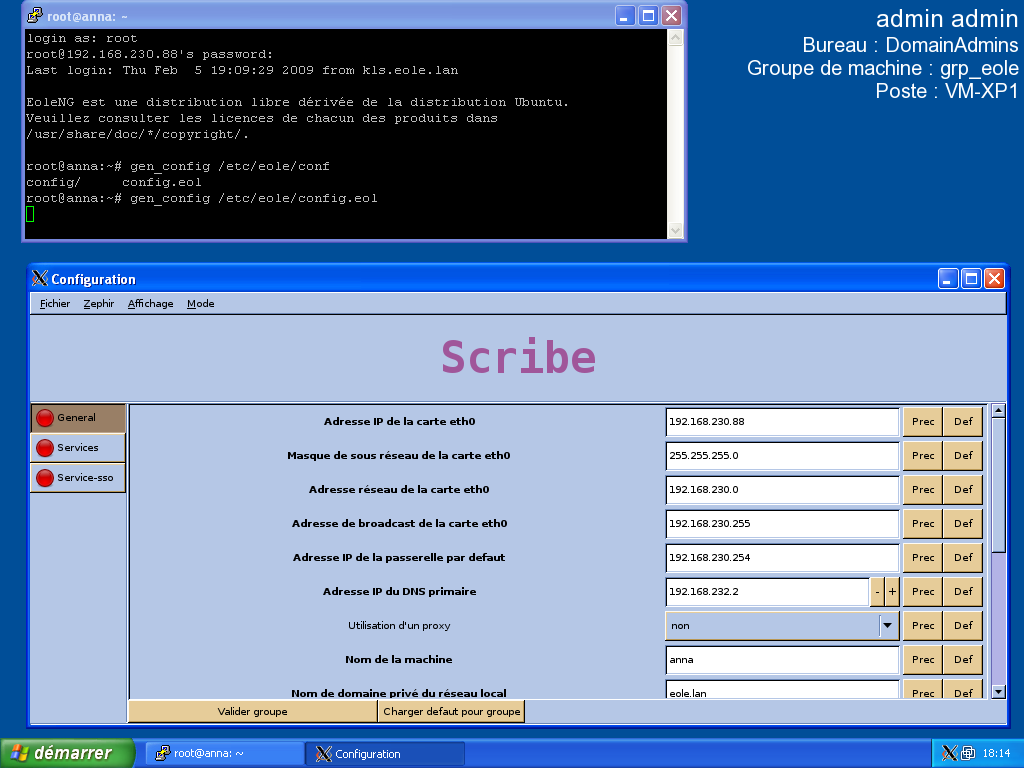This screenshot has width=1024, height=768.
Task: Open the Fichier menu
Action: (55, 304)
